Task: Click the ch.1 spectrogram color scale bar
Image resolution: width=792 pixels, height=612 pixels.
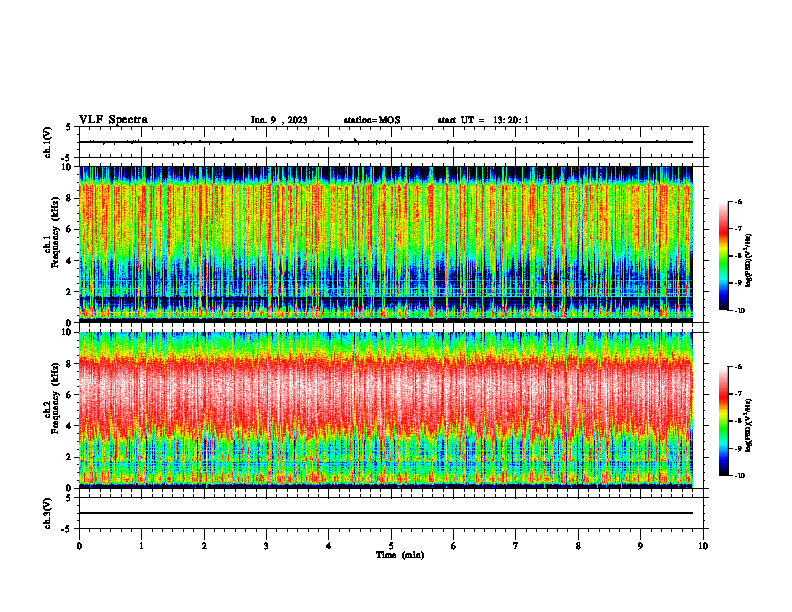Action: point(723,256)
